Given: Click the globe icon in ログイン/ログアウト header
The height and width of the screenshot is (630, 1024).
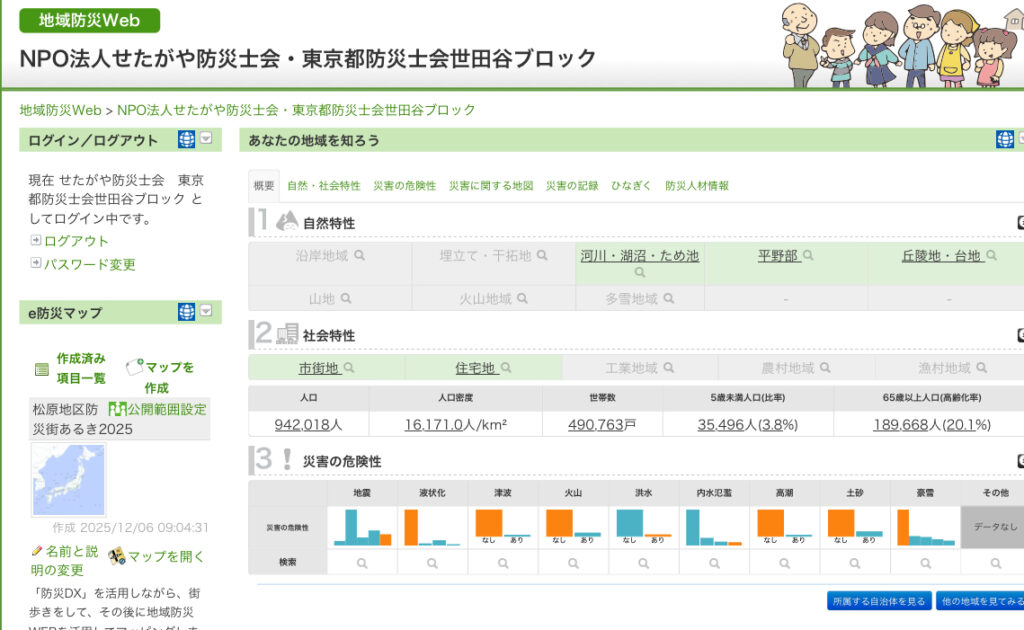Looking at the screenshot, I should point(186,140).
